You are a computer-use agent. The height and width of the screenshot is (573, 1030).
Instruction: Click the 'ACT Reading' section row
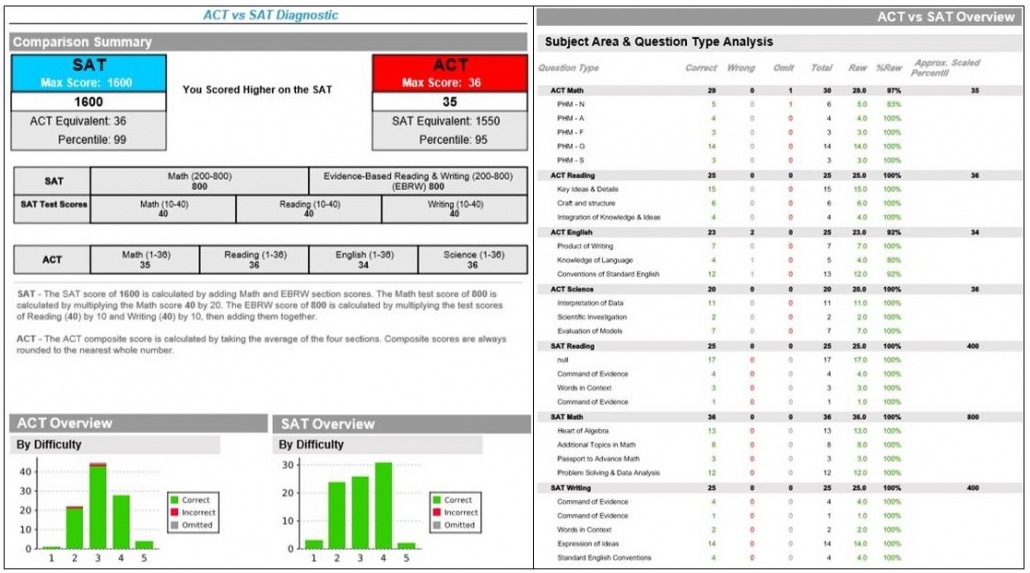[779, 175]
